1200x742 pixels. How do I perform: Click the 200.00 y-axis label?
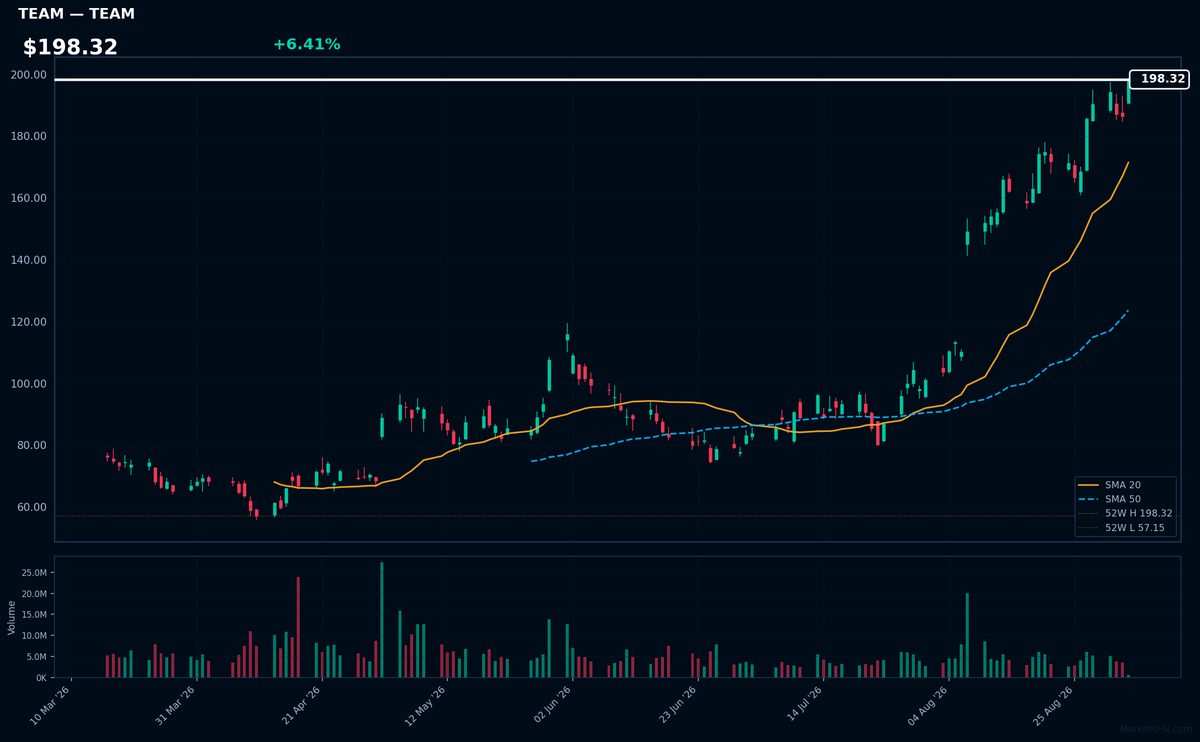(x=29, y=75)
